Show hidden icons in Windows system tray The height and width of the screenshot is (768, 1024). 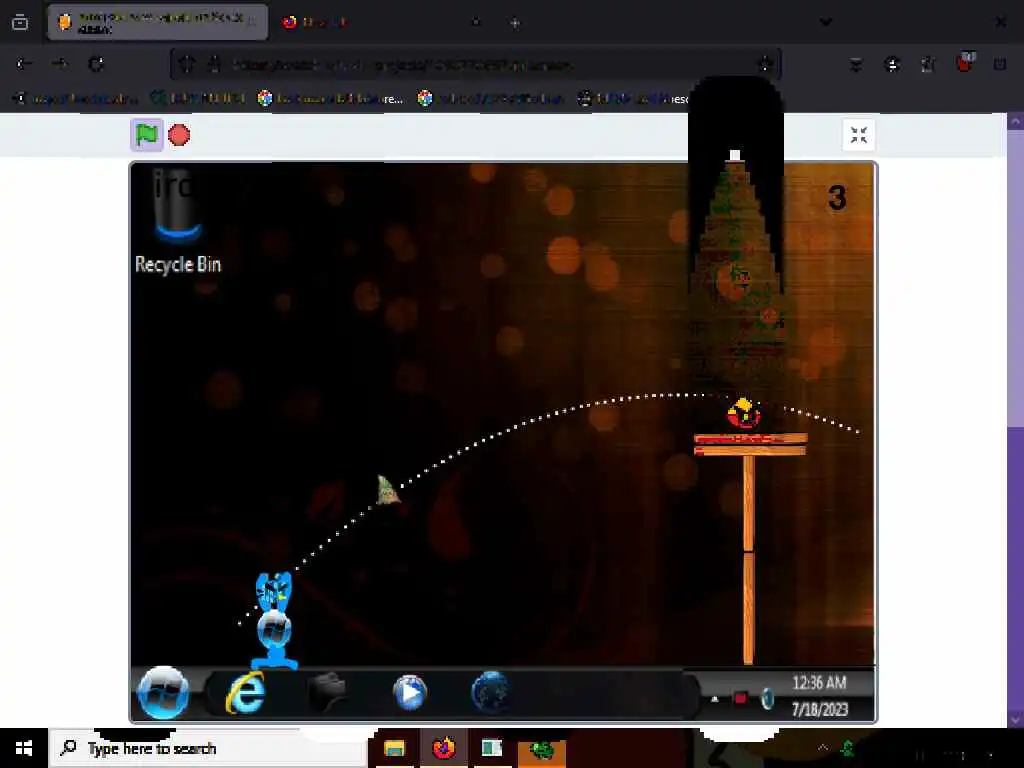(823, 748)
